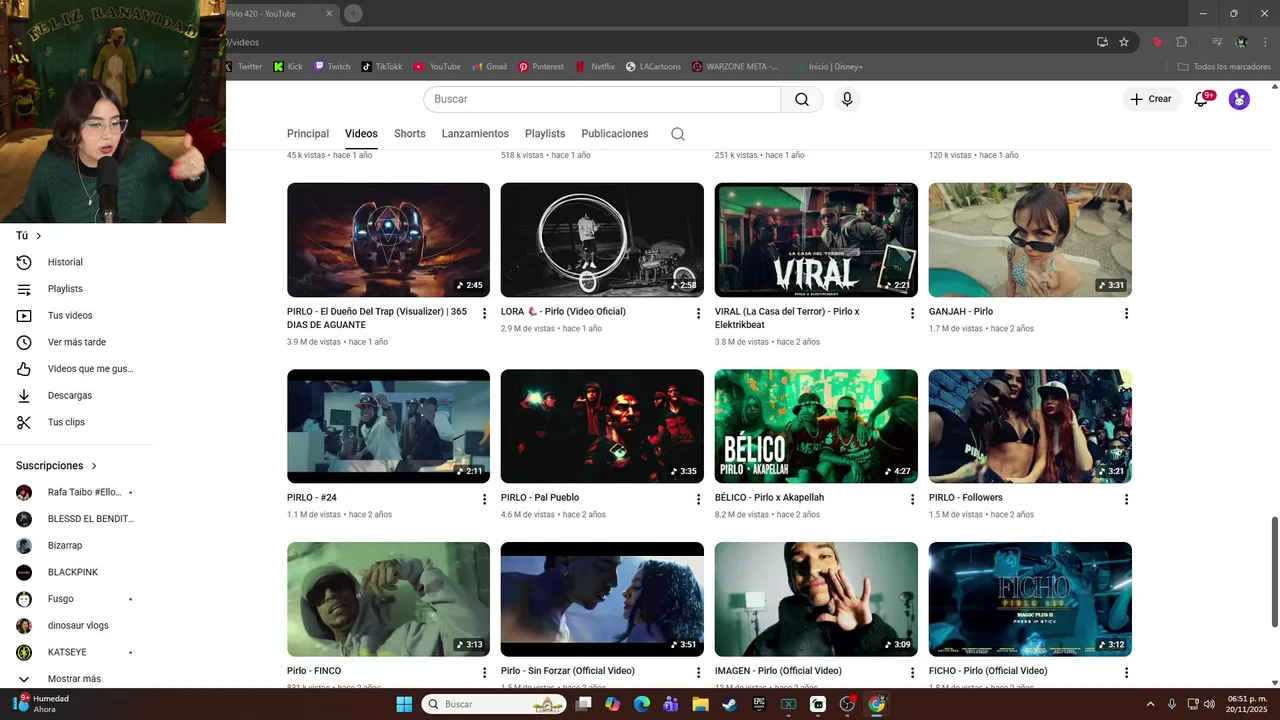Expand the Tú section chevron
1280x720 pixels.
click(39, 236)
